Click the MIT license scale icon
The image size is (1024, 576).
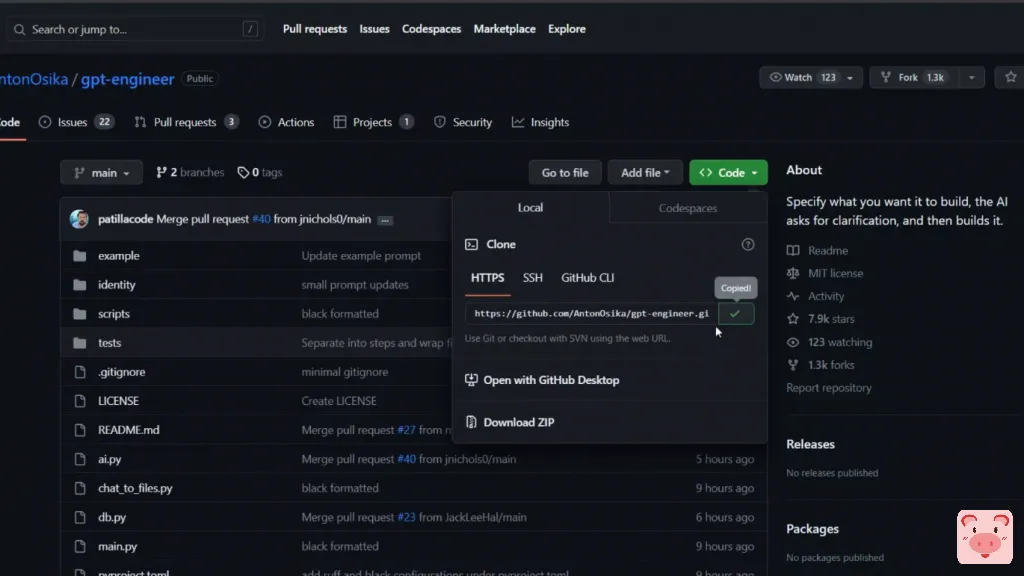(x=793, y=274)
